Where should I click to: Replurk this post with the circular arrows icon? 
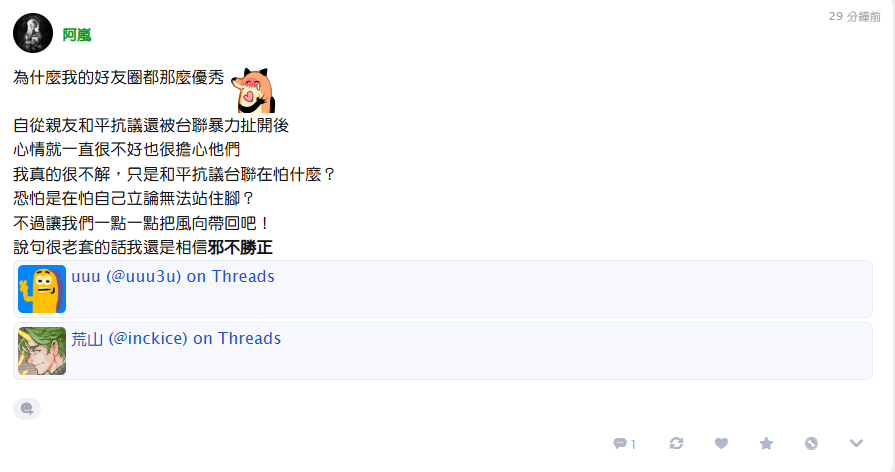click(676, 443)
